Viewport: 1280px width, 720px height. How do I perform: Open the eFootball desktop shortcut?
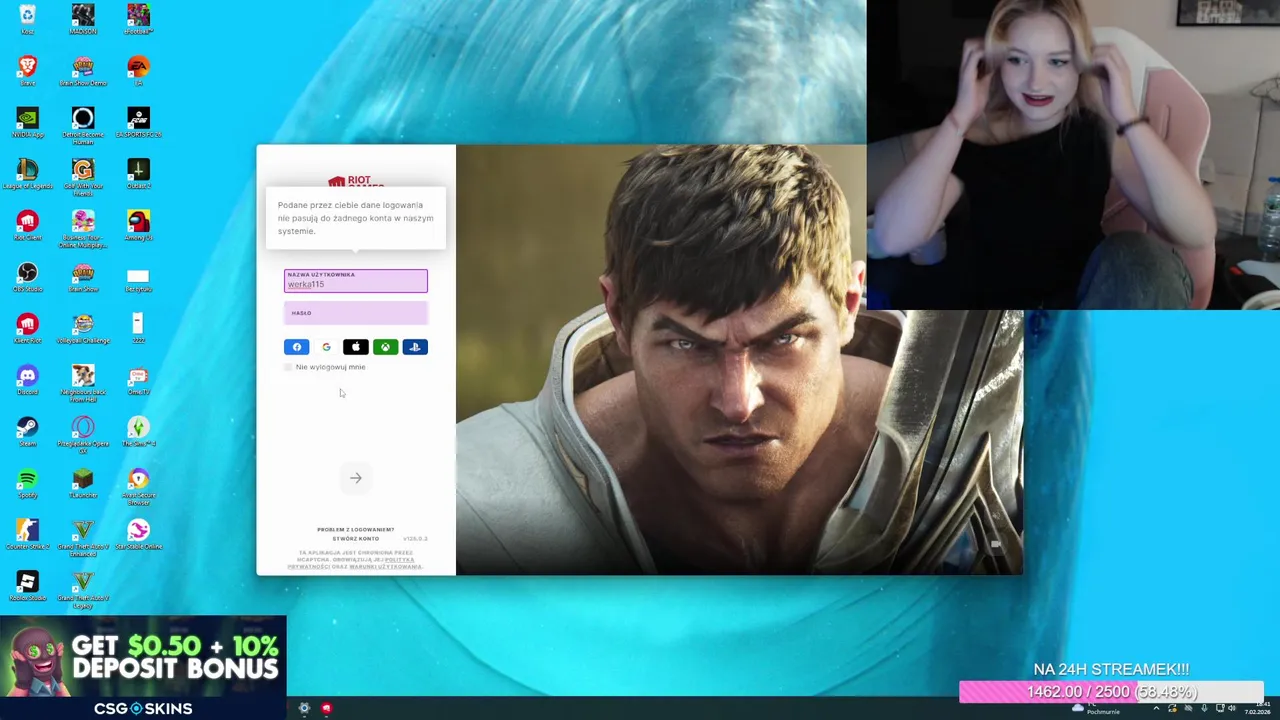click(138, 19)
